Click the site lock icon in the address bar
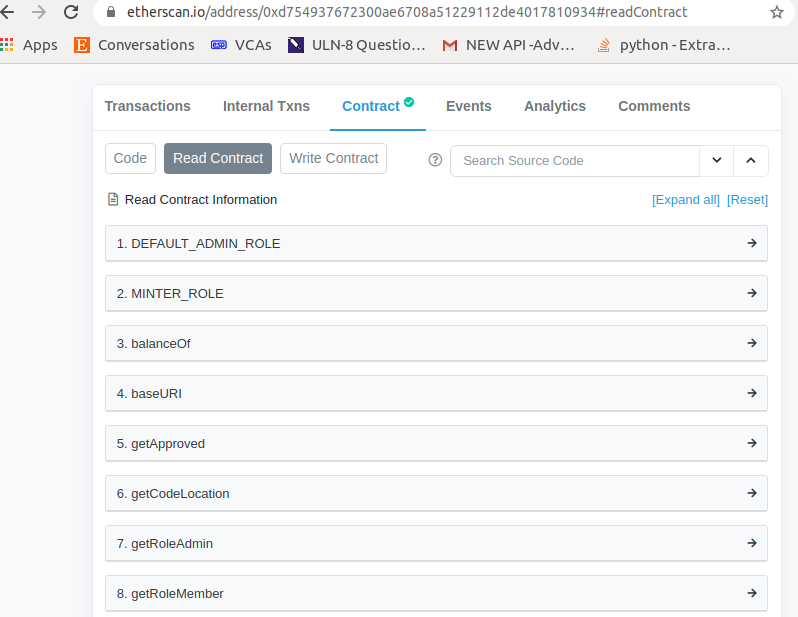The image size is (798, 617). pyautogui.click(x=111, y=12)
